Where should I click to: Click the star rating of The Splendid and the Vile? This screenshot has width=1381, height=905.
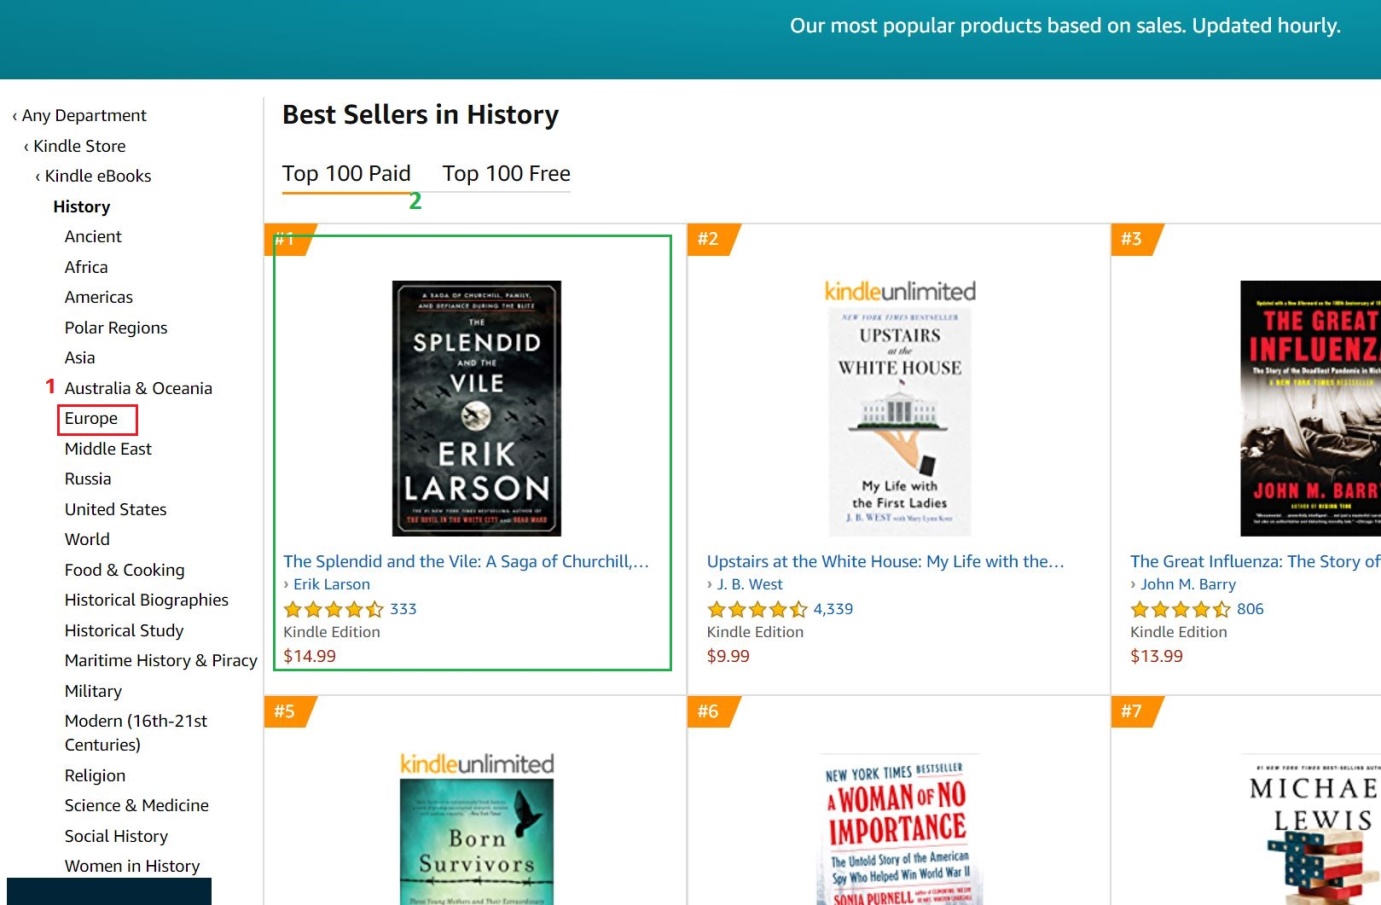point(333,609)
